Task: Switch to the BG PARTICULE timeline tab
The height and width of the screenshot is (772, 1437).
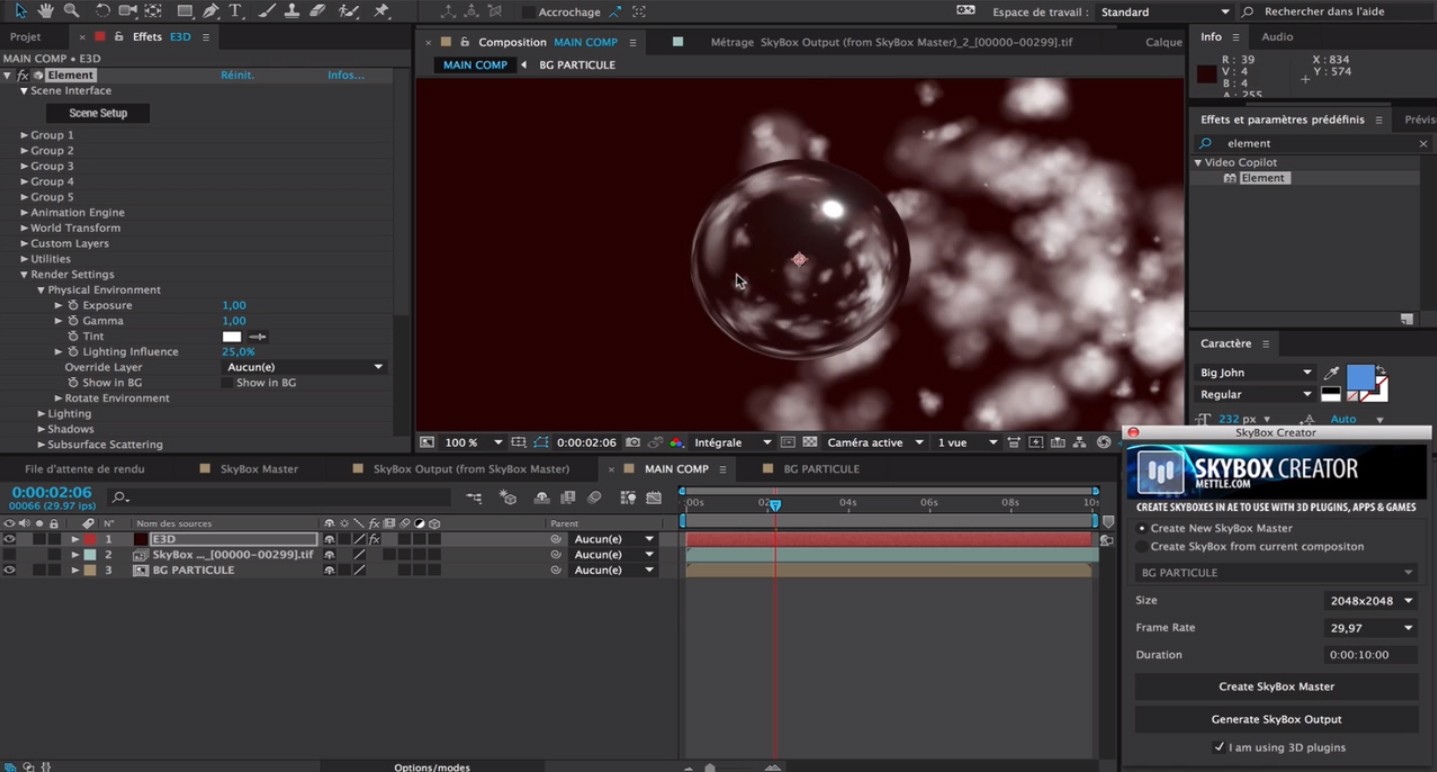Action: tap(820, 469)
